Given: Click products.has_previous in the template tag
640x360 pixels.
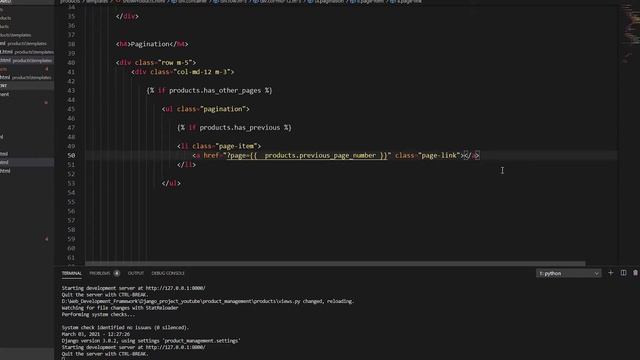Looking at the screenshot, I should click(x=240, y=127).
